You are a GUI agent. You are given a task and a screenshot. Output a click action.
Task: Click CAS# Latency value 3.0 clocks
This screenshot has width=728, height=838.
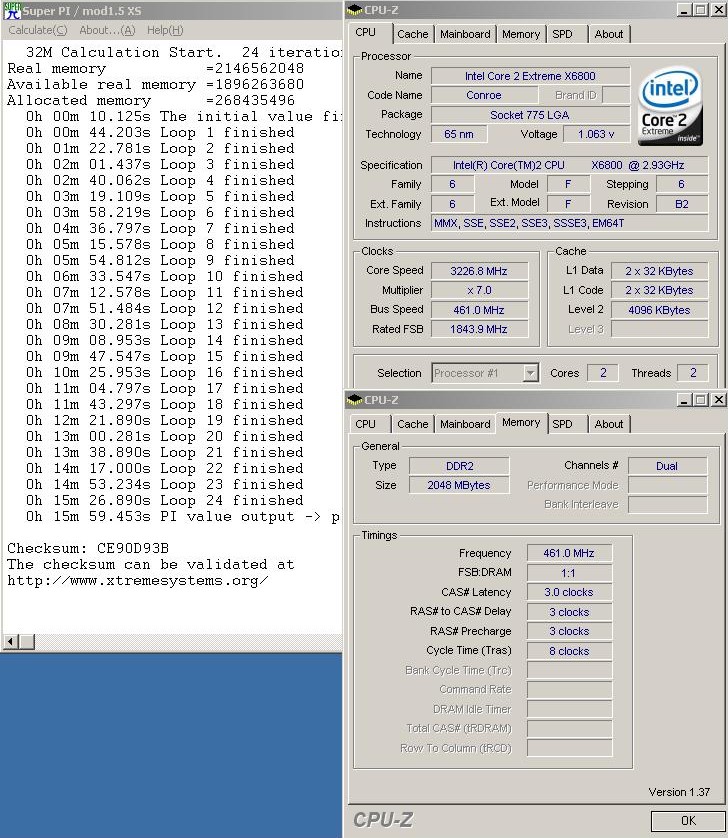point(569,592)
